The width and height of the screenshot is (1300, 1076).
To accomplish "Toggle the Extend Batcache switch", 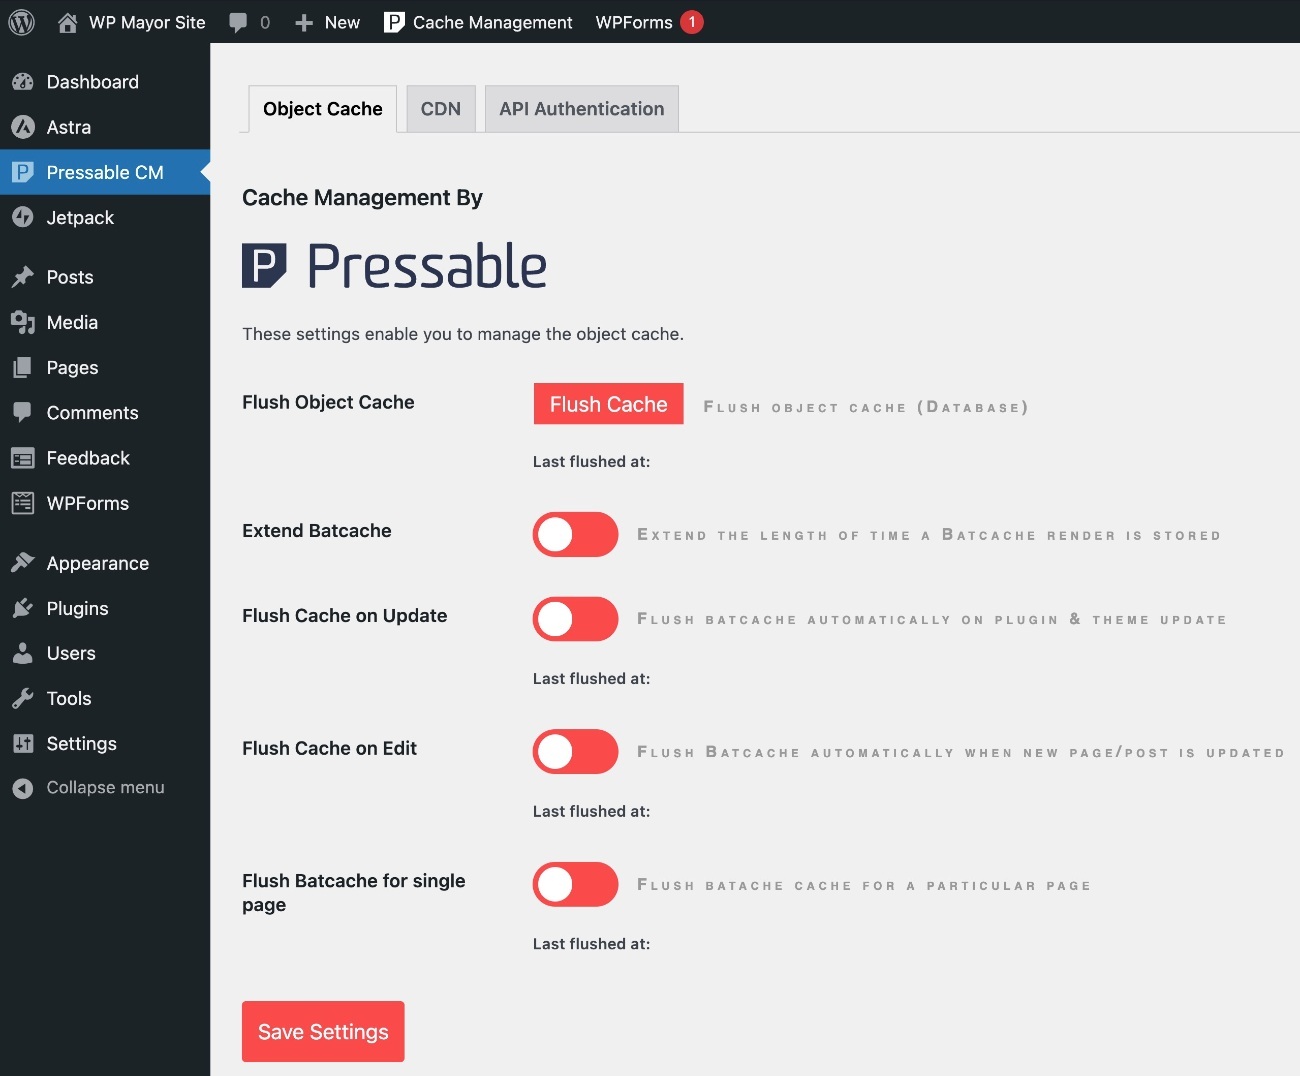I will (x=575, y=534).
